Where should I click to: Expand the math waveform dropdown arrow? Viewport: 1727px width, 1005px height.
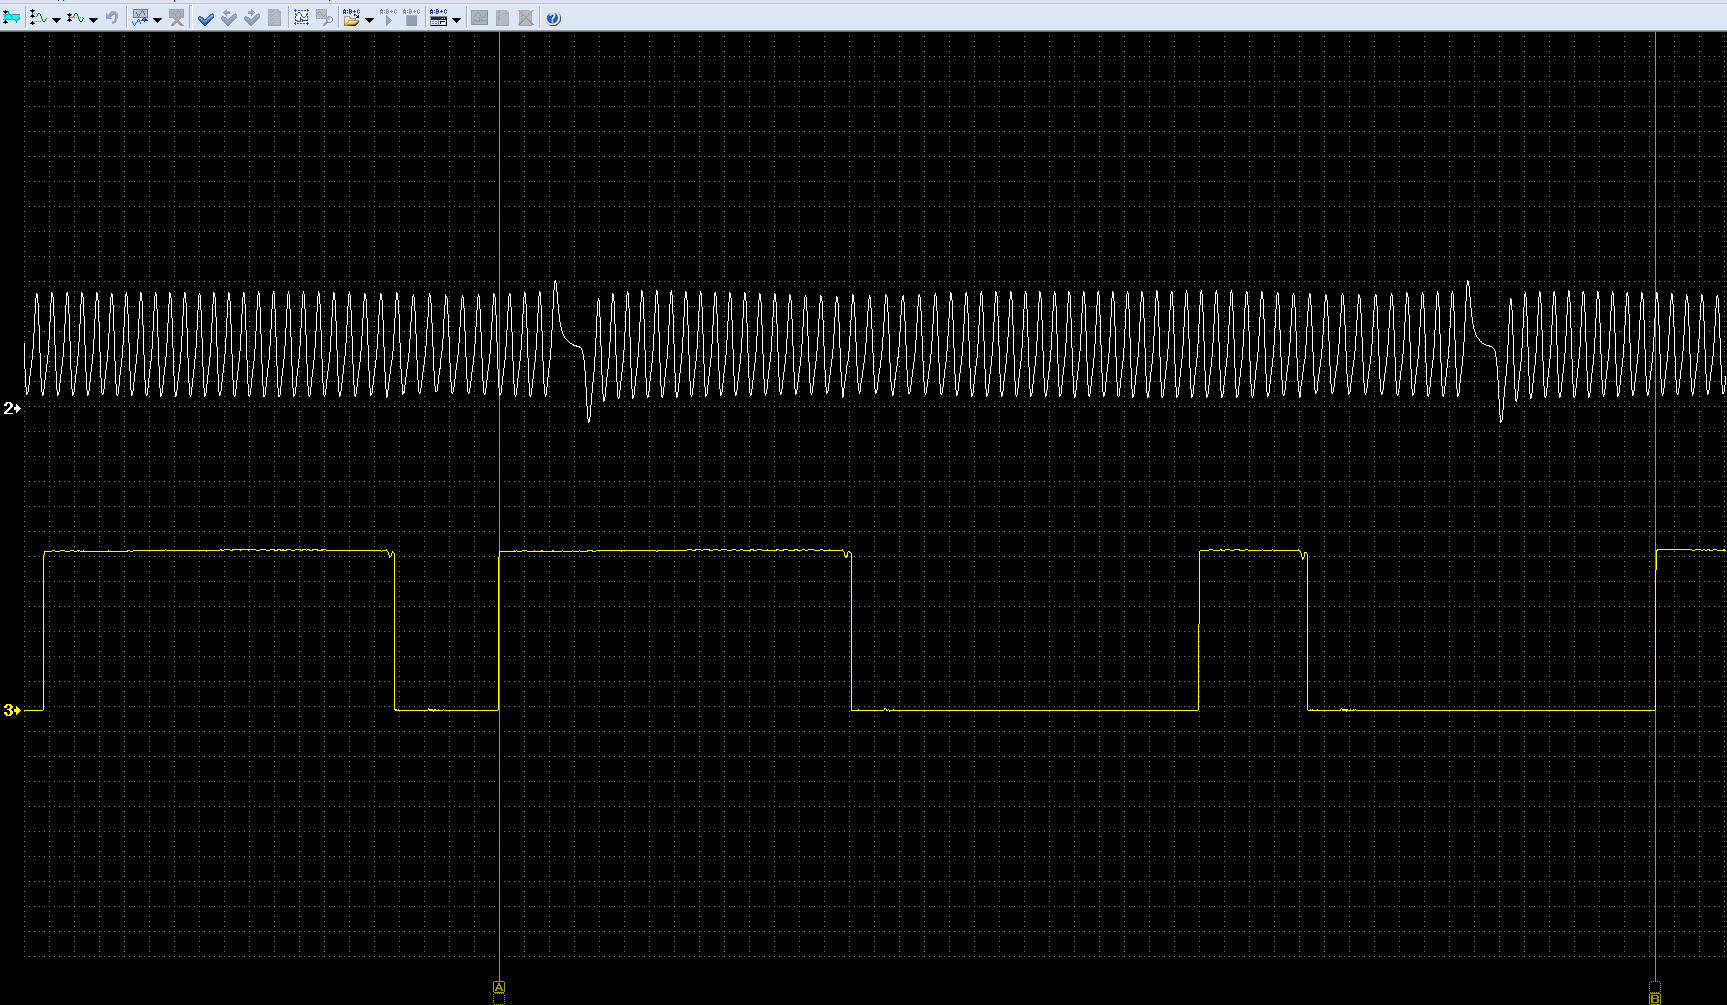coord(157,20)
